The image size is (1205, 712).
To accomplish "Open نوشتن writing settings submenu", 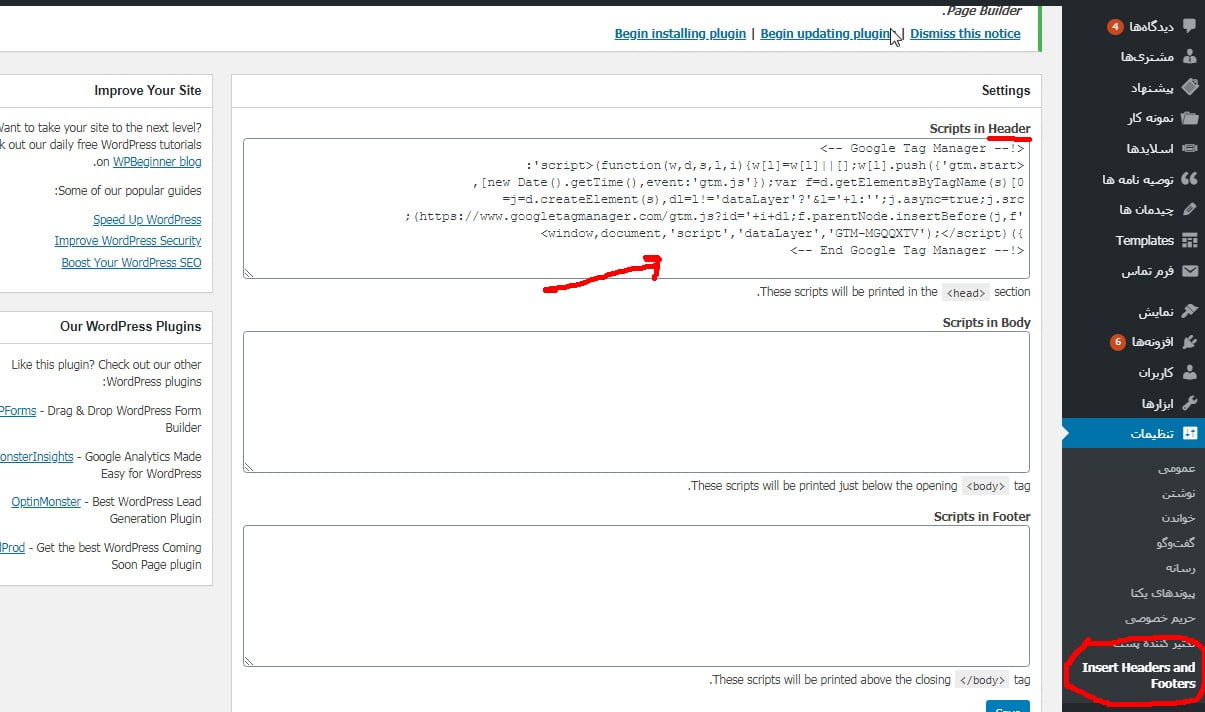I will (x=1179, y=493).
